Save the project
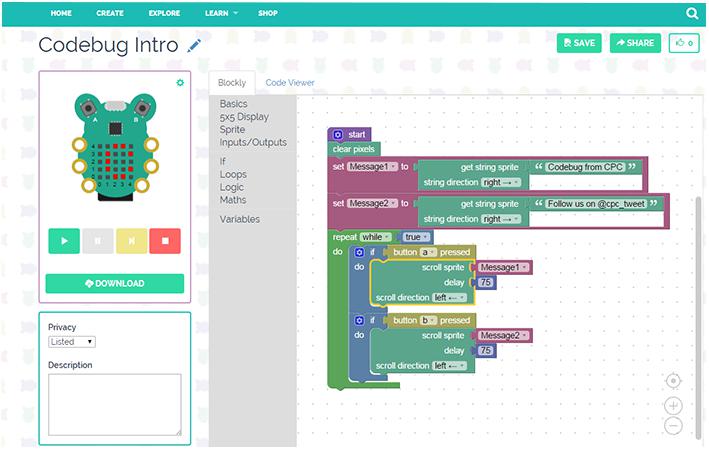Screen dimensions: 709x449 click(579, 43)
